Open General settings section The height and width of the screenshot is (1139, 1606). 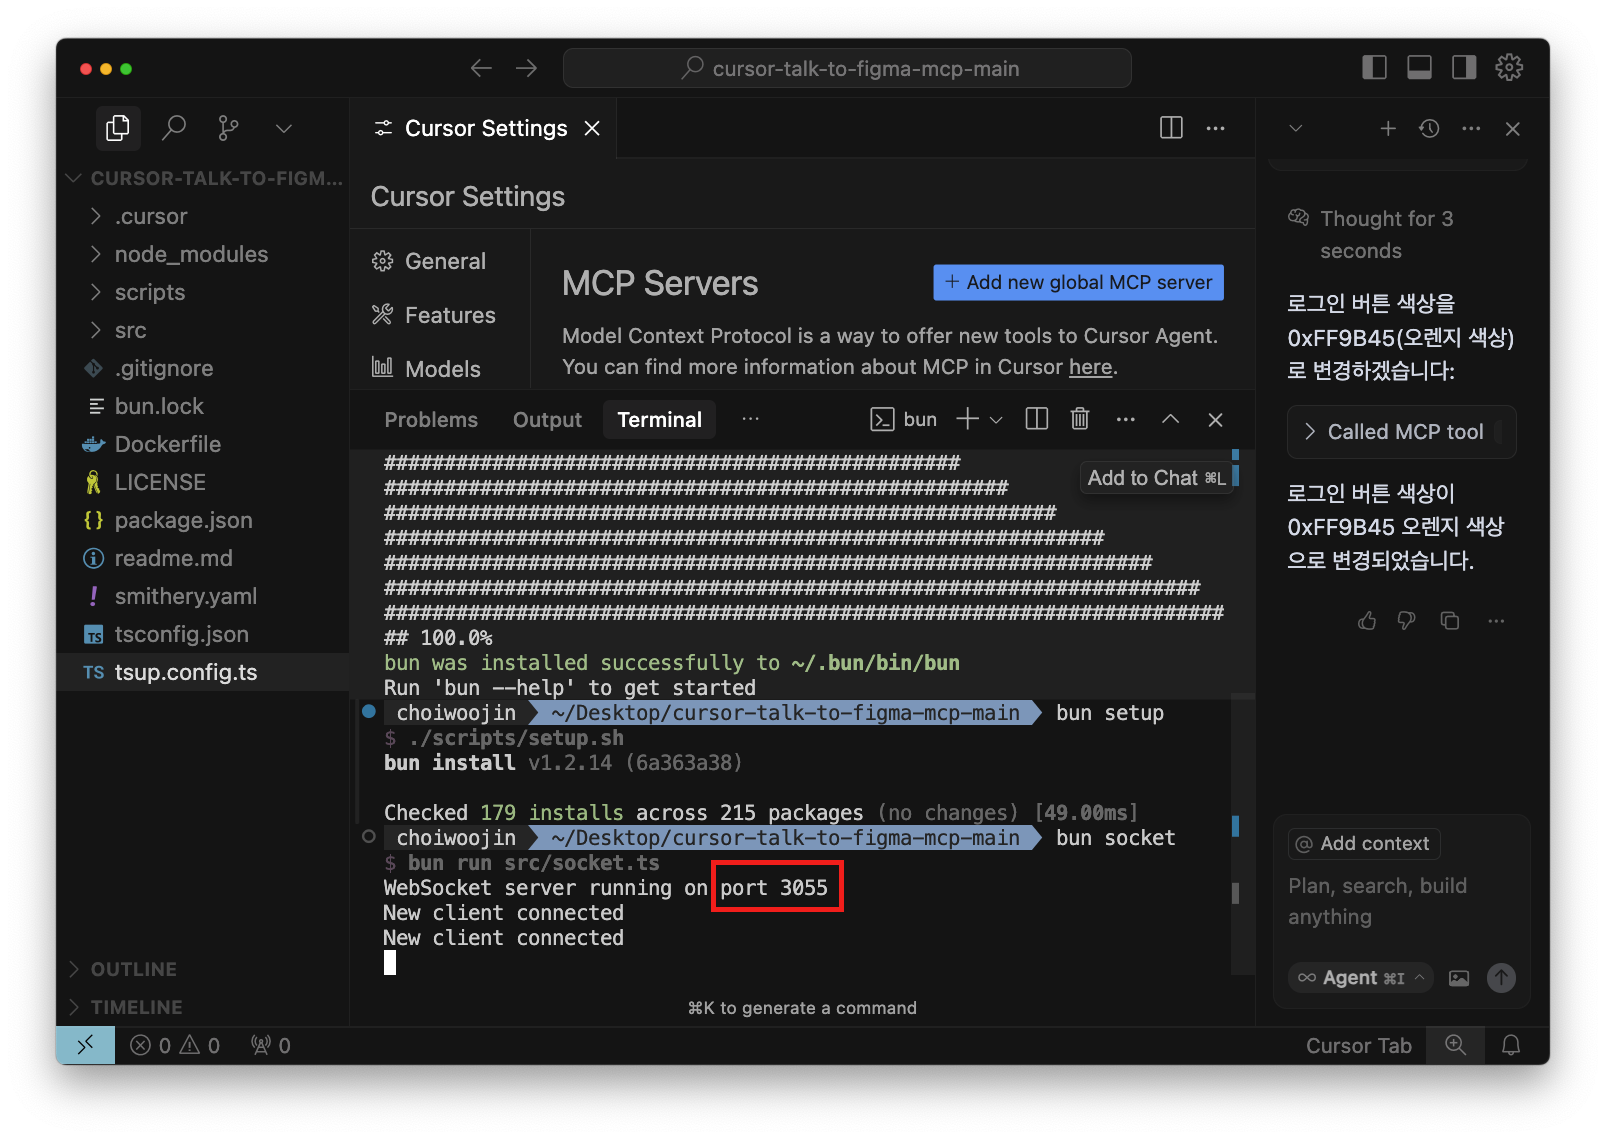click(428, 261)
